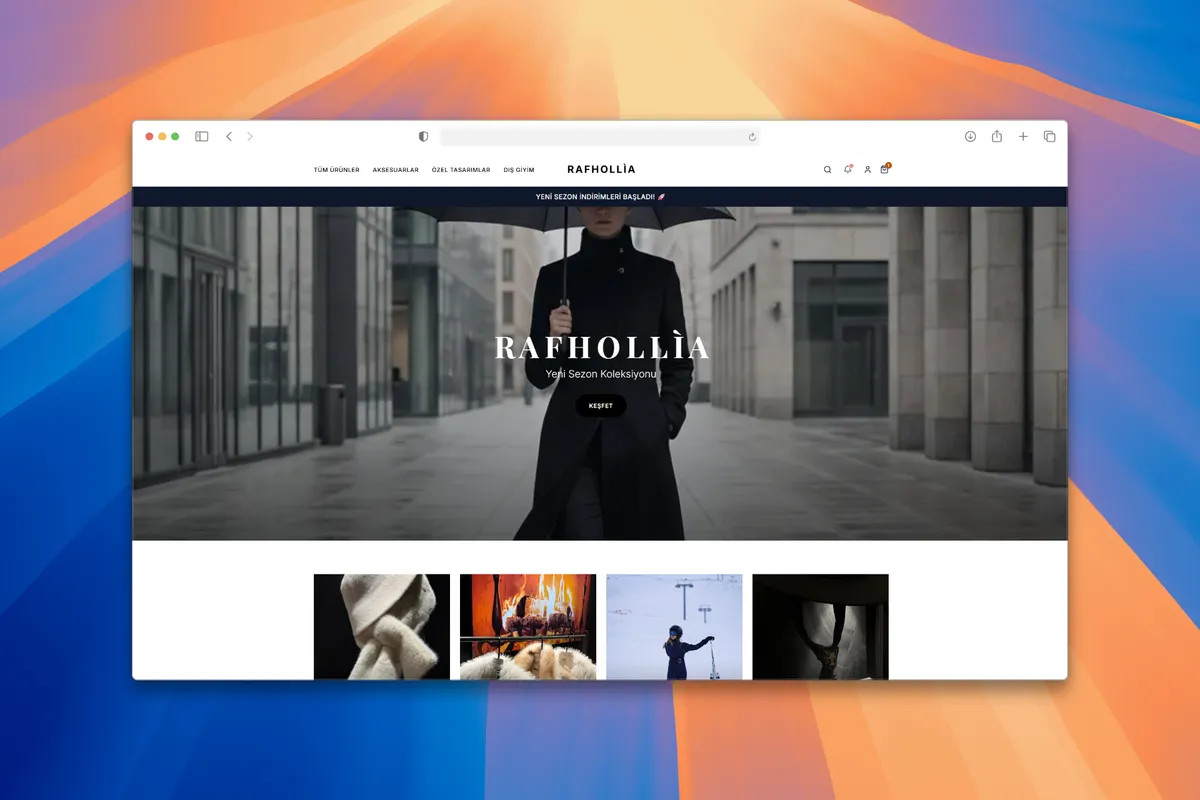
Task: Show the tab overview
Action: point(1049,137)
